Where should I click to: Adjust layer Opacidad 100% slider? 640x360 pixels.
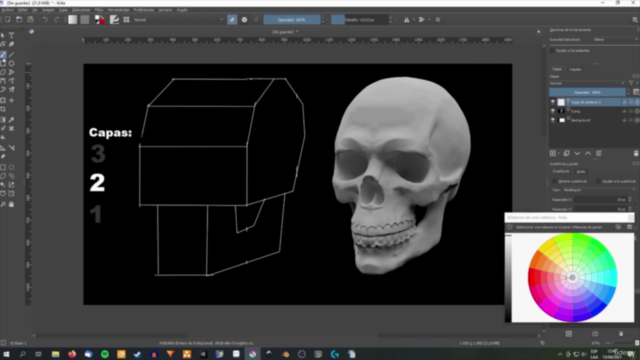(587, 93)
